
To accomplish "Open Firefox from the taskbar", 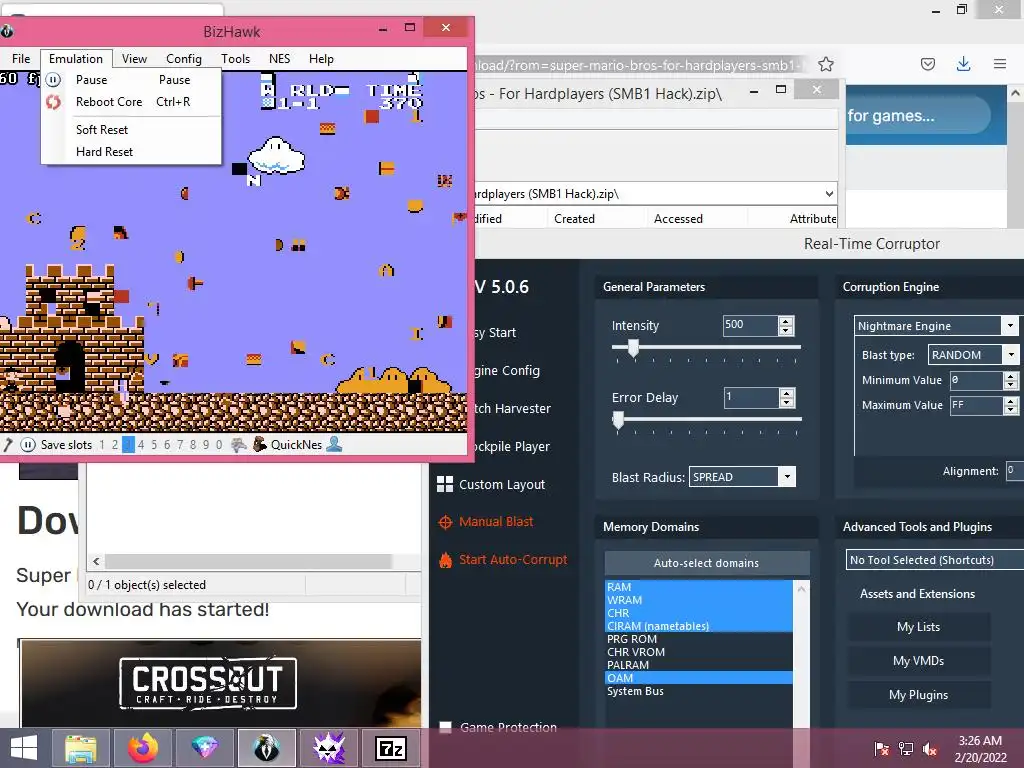I will click(142, 748).
